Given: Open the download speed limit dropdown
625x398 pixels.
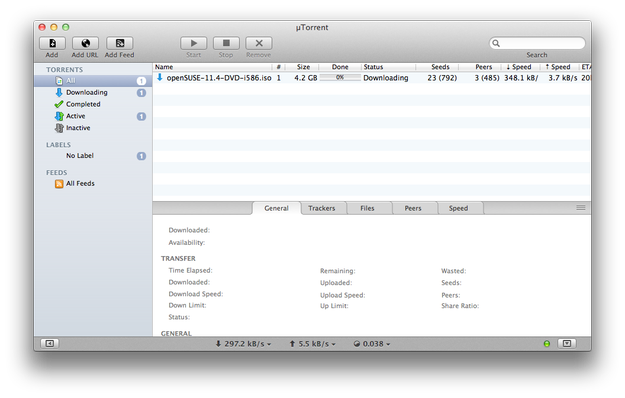Looking at the screenshot, I should coord(243,344).
